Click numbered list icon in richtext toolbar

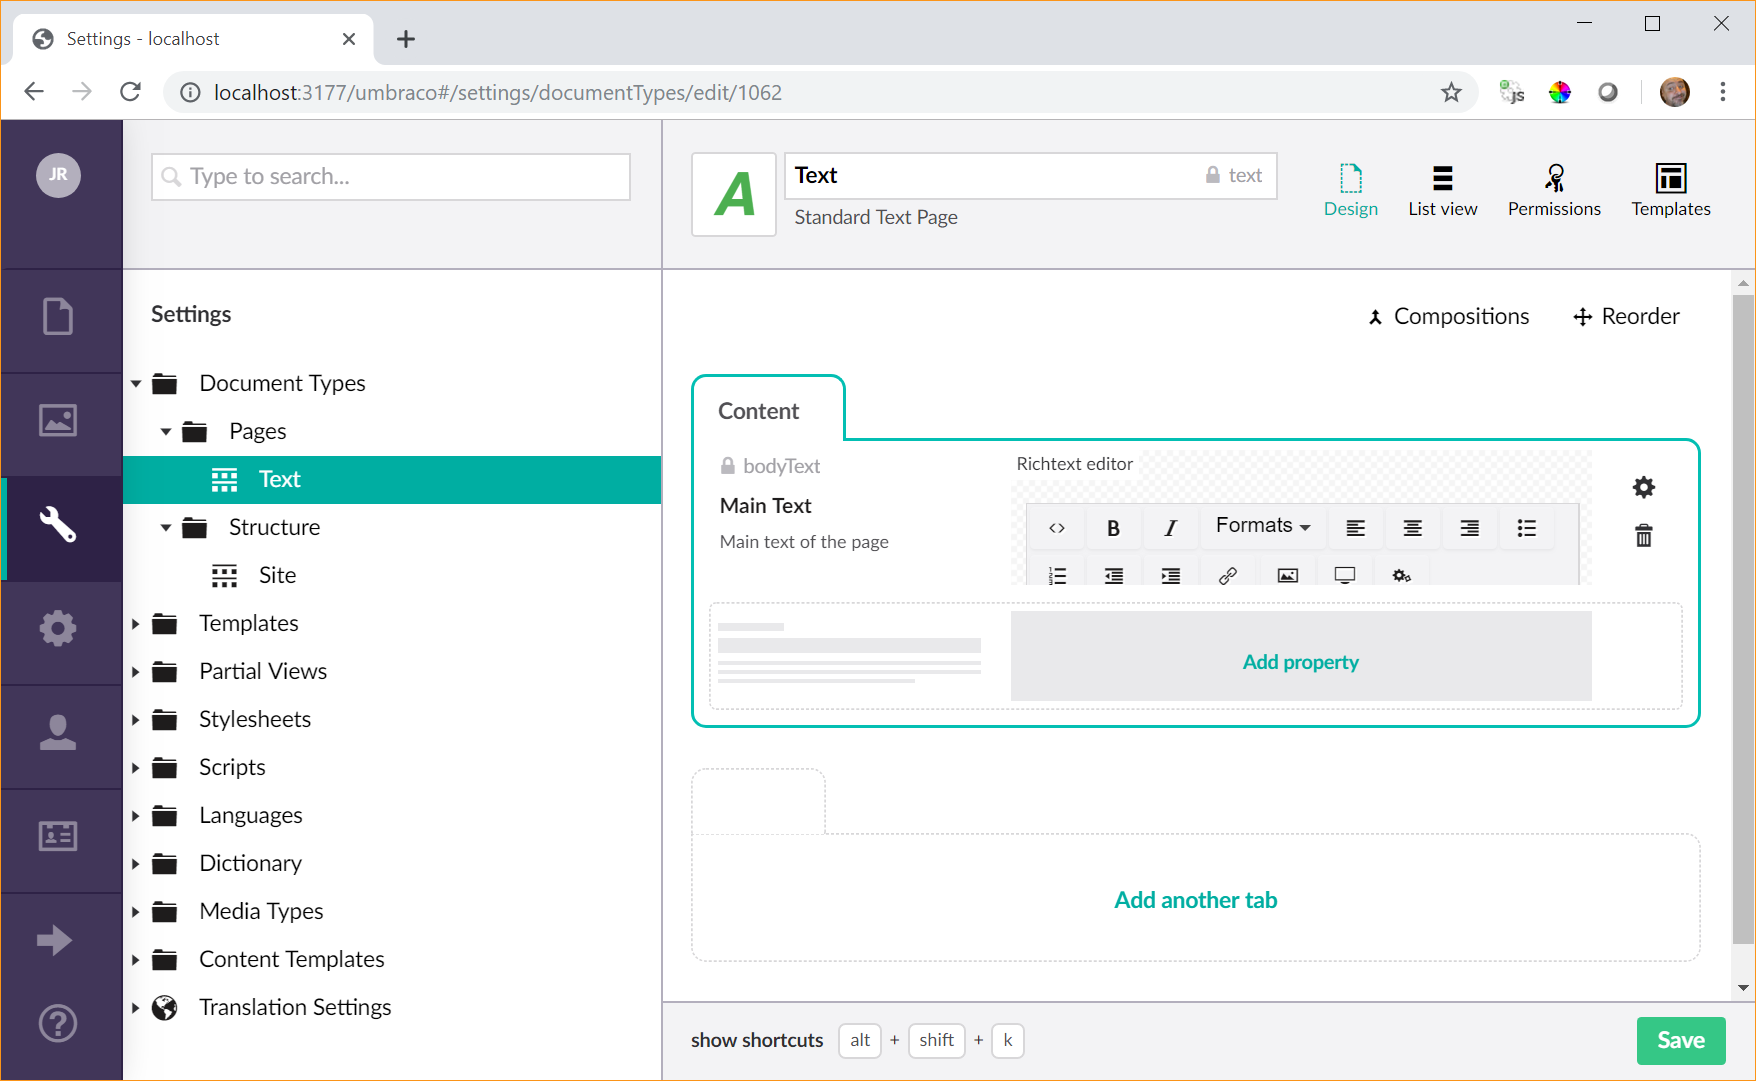[1057, 575]
